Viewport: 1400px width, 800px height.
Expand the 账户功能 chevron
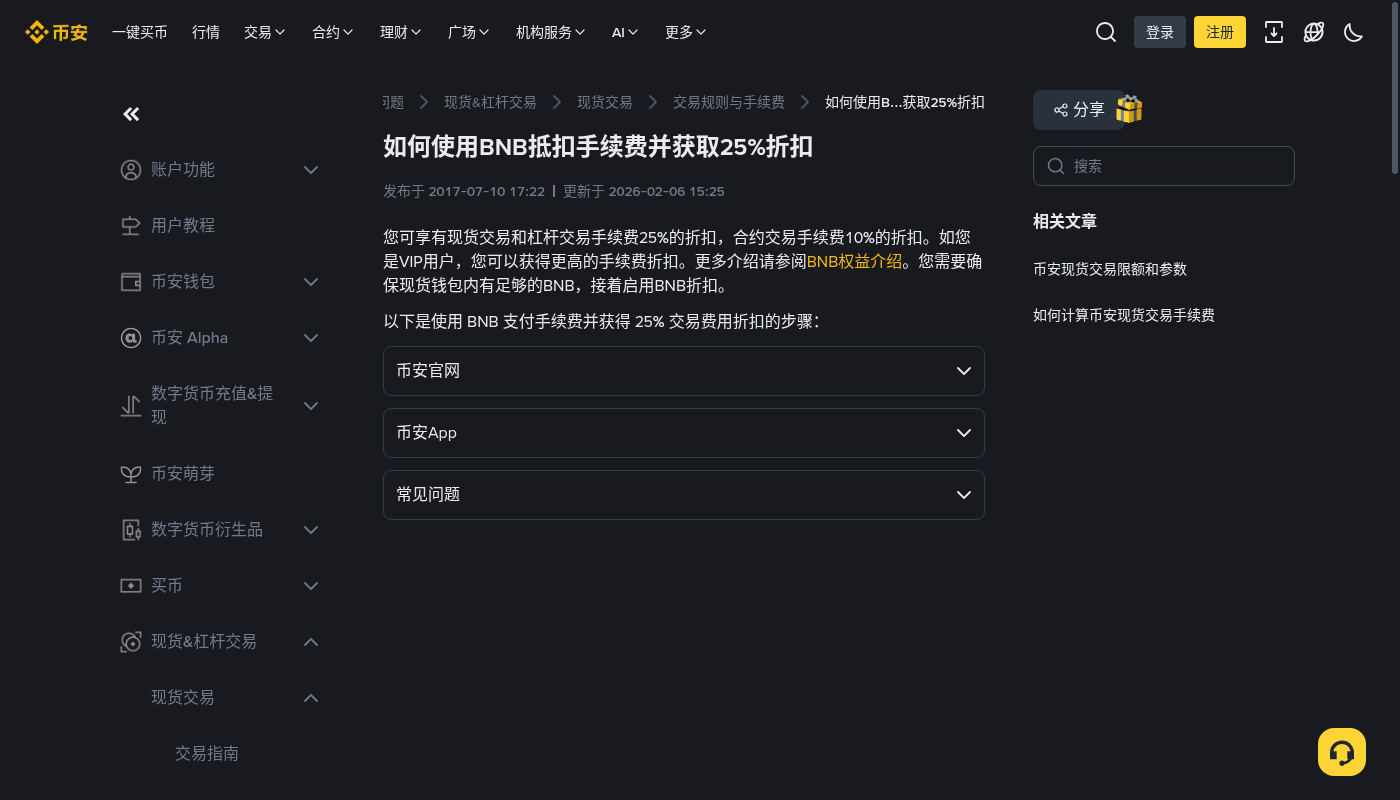click(x=311, y=170)
